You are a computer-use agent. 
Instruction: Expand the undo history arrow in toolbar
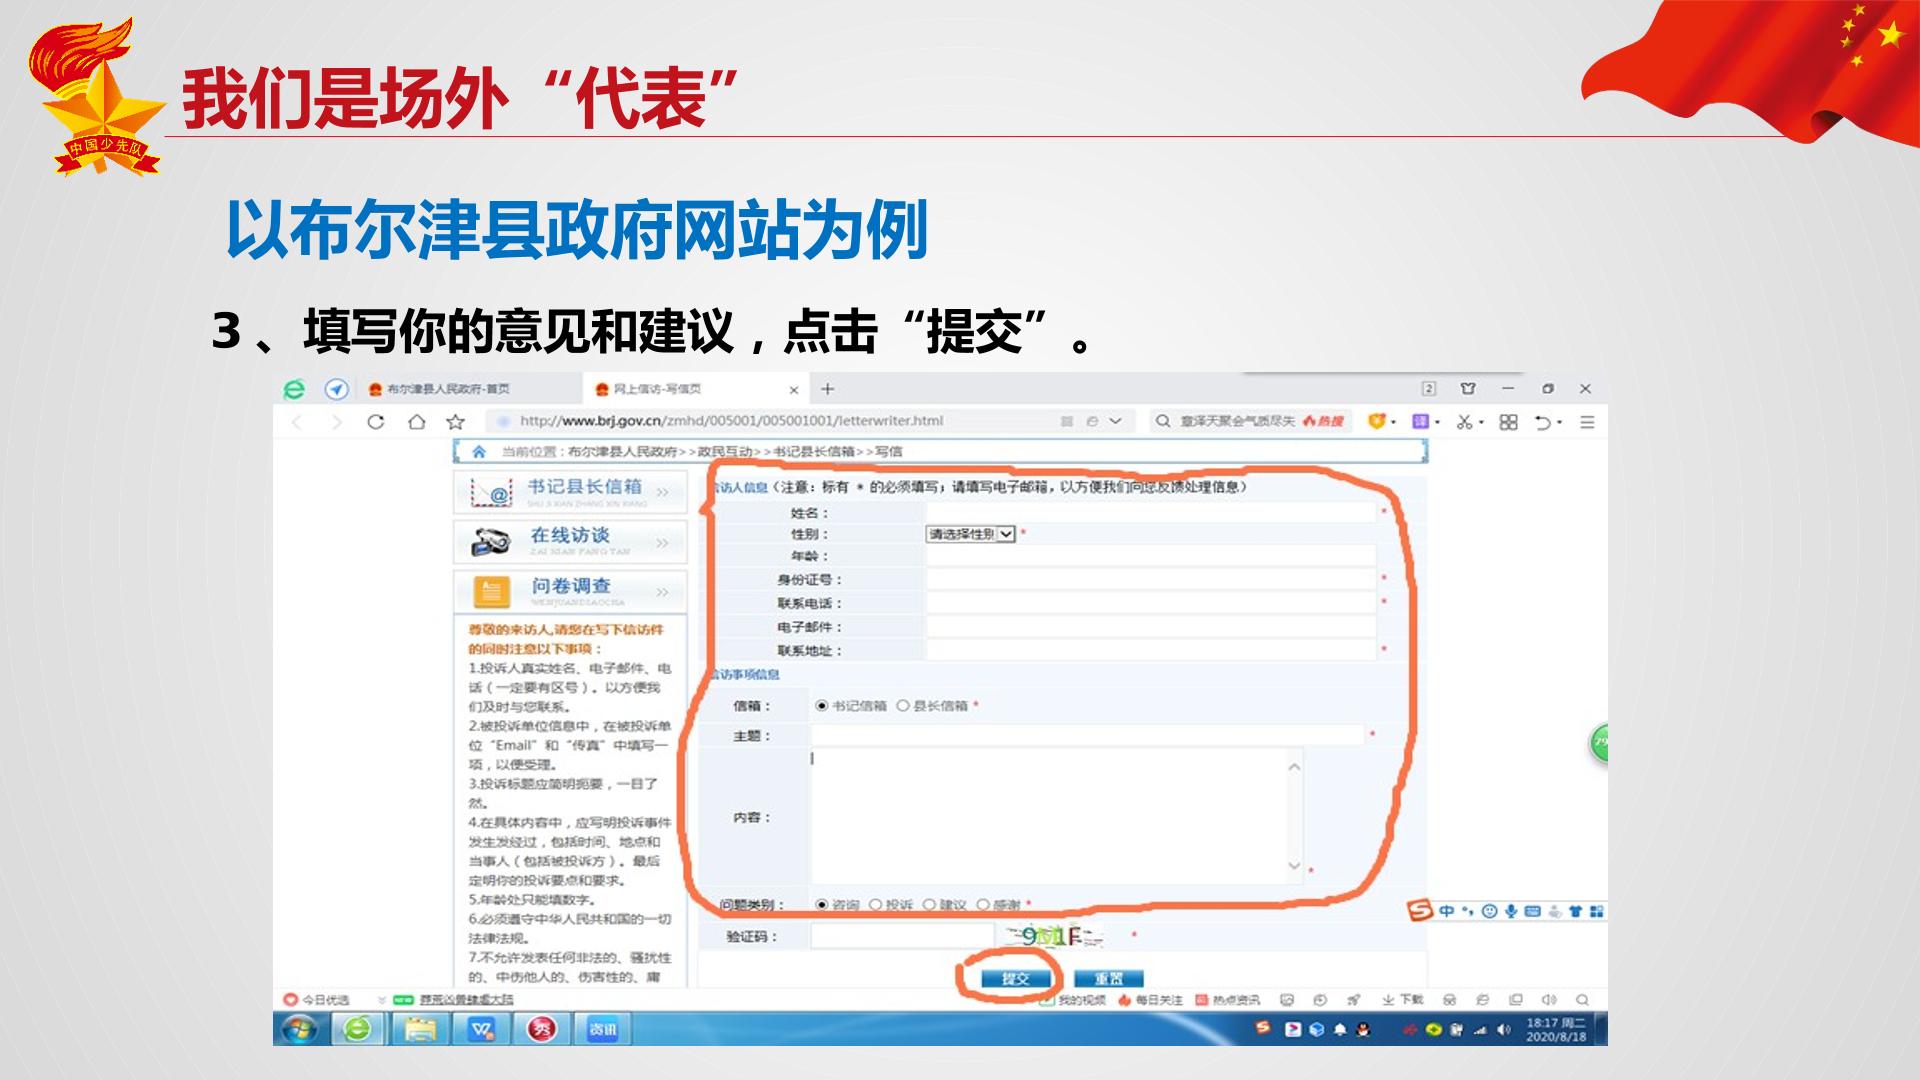tap(1560, 422)
